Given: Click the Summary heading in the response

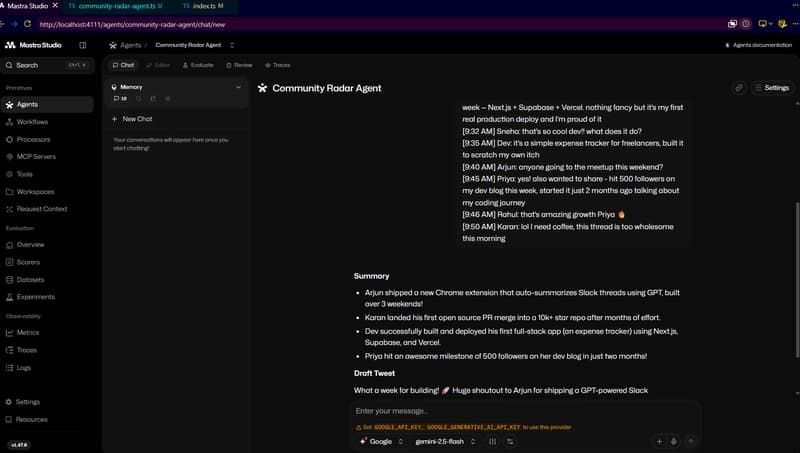Looking at the screenshot, I should 371,276.
